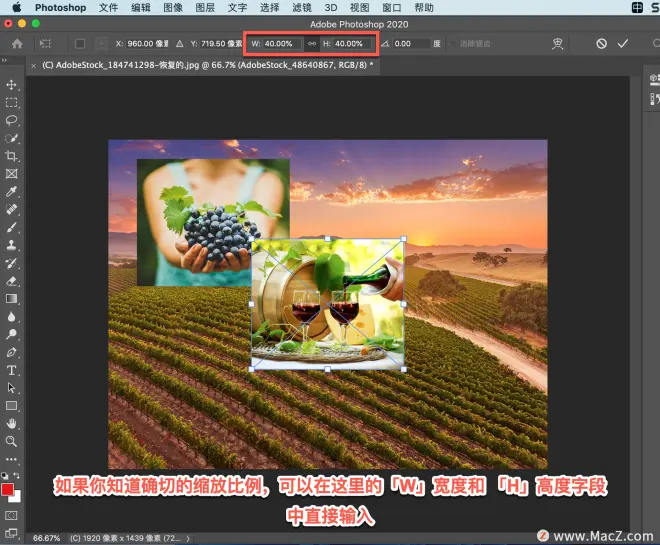Select the History Brush tool
Image resolution: width=660 pixels, height=545 pixels.
click(x=11, y=263)
